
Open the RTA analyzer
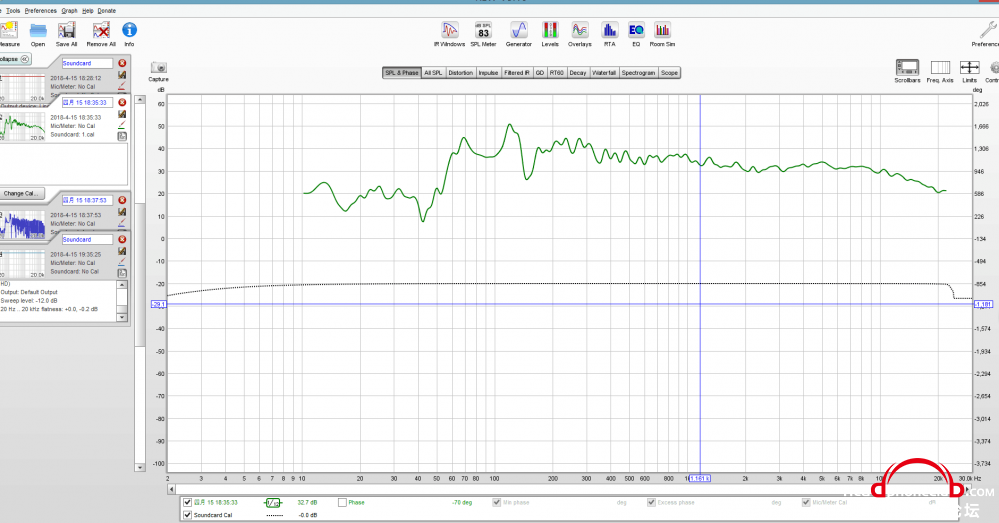pyautogui.click(x=610, y=34)
